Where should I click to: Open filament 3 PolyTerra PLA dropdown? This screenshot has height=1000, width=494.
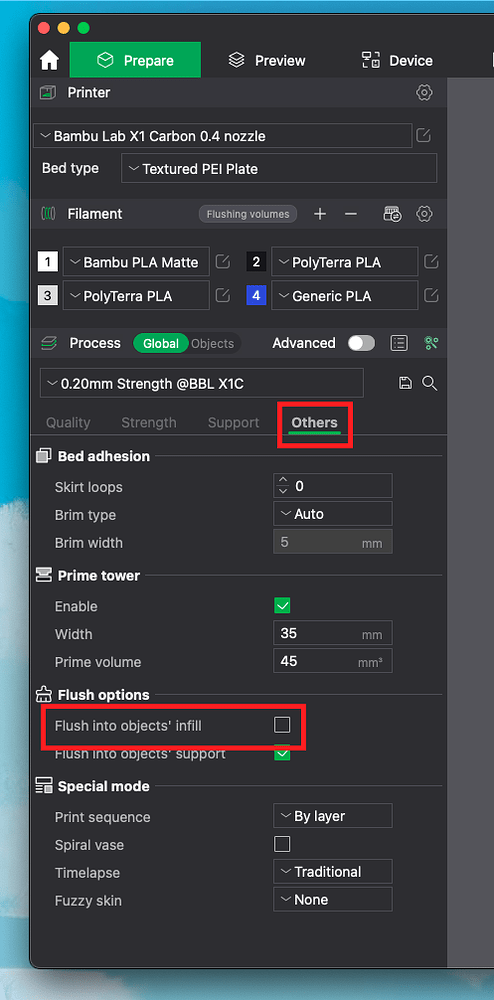[136, 295]
